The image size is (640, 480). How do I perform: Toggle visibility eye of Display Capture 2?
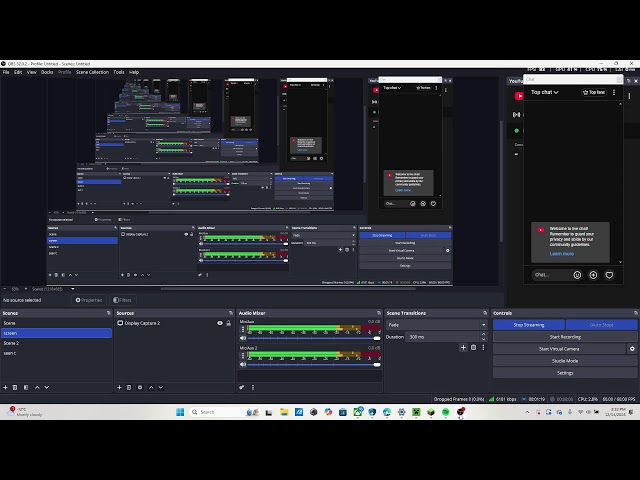point(220,323)
